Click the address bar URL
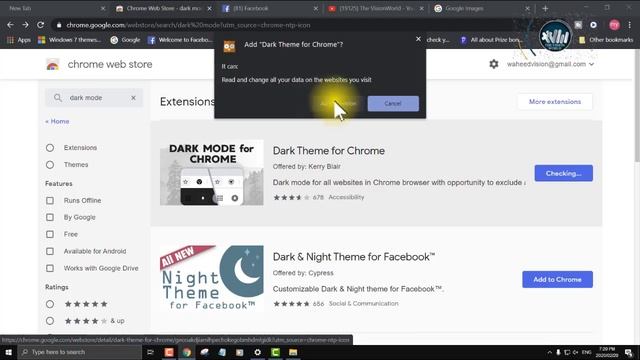This screenshot has width=640, height=360. coord(188,25)
